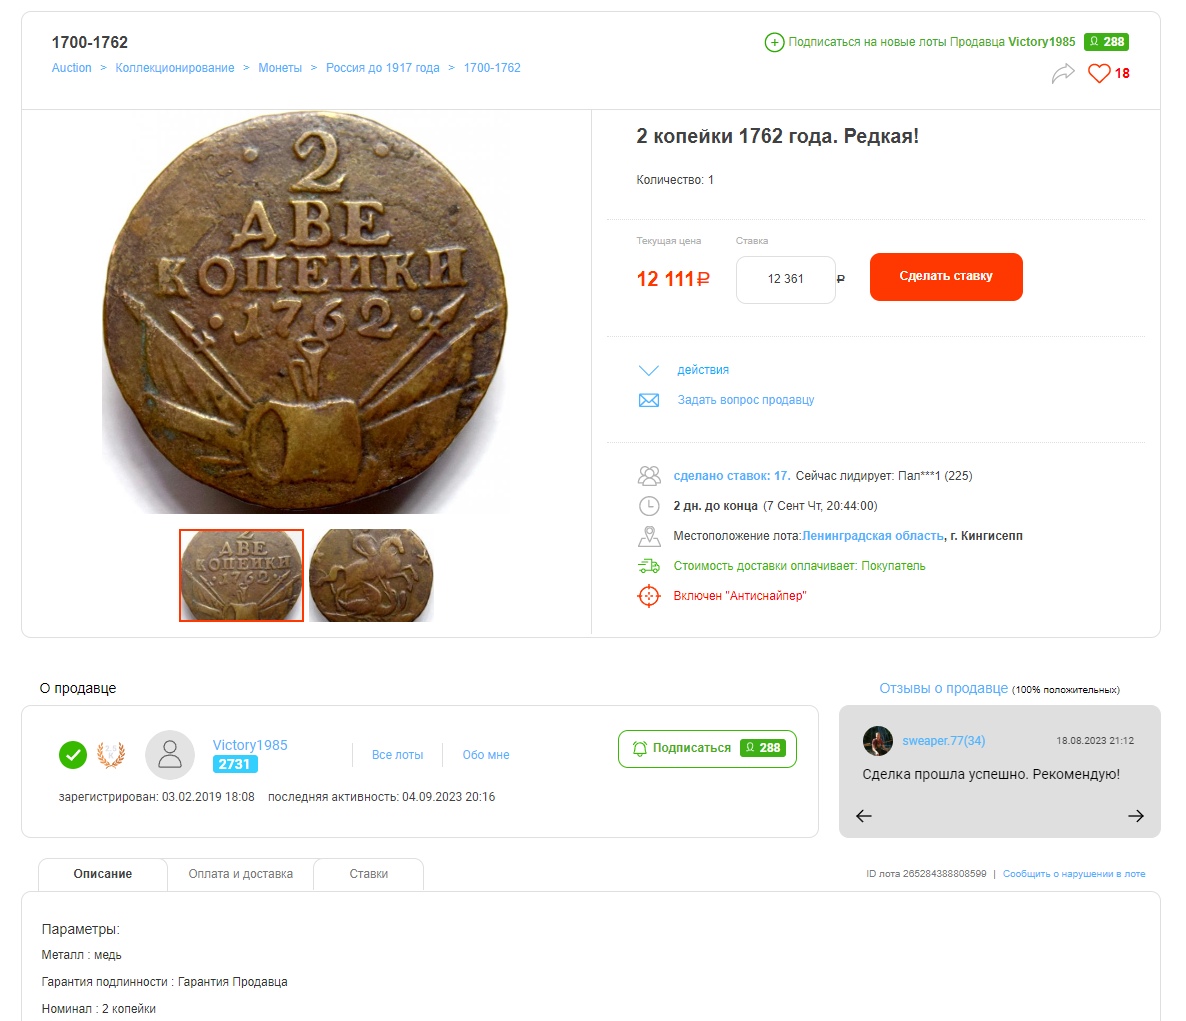Add lot to favorites with heart icon

[x=1099, y=73]
